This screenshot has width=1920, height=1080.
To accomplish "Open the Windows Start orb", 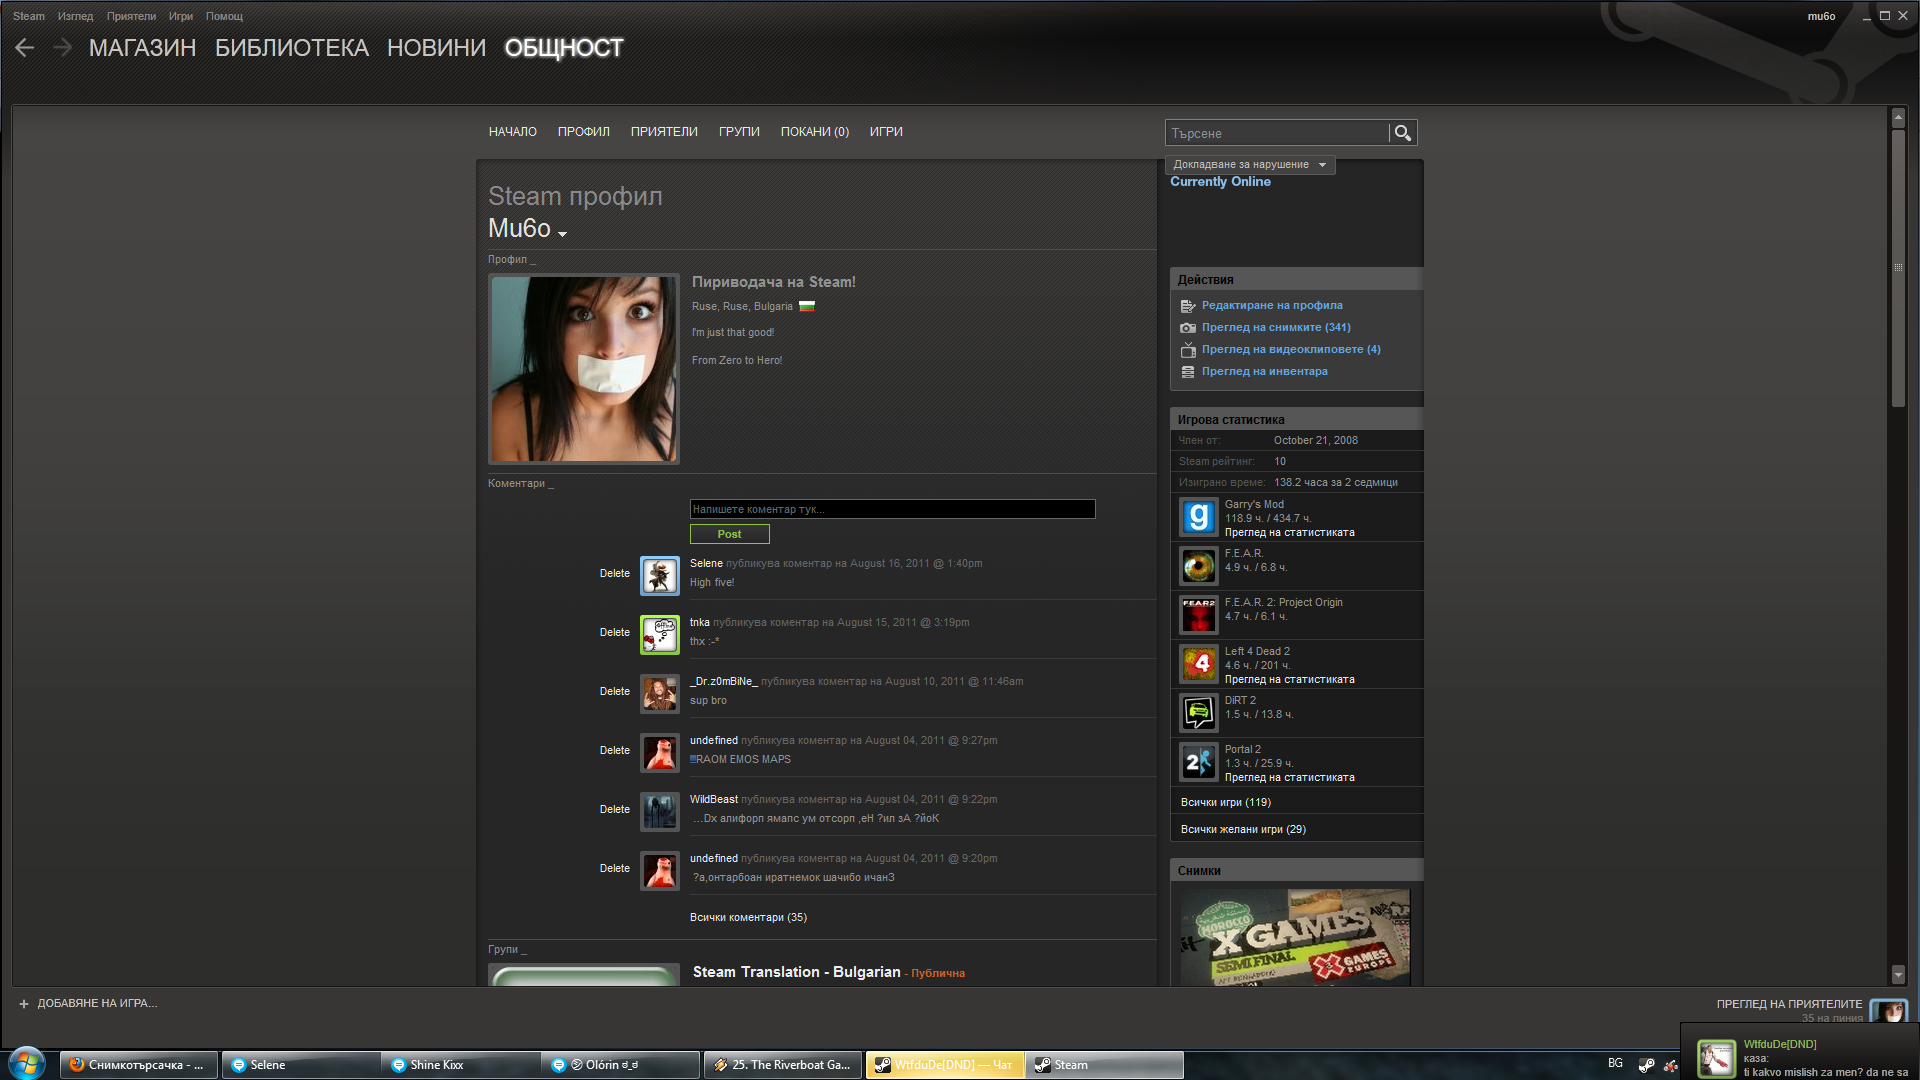I will point(27,1064).
